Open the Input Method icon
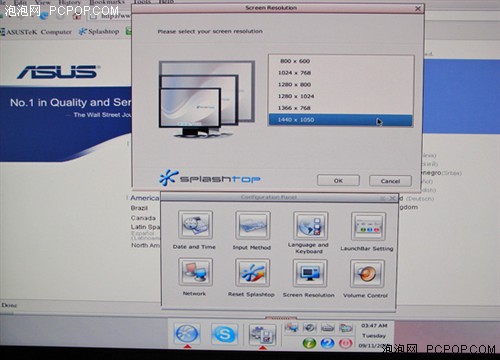 tap(253, 225)
